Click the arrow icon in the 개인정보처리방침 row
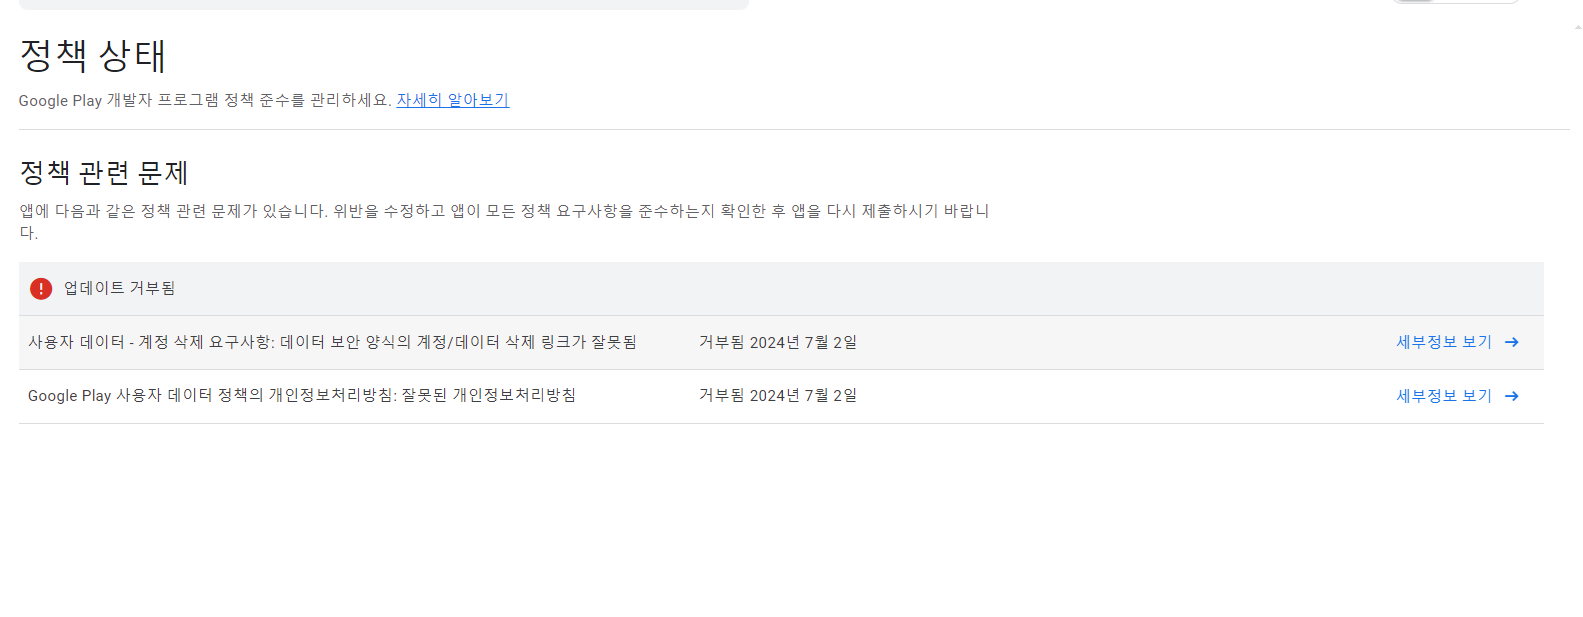1583x617 pixels. tap(1512, 396)
